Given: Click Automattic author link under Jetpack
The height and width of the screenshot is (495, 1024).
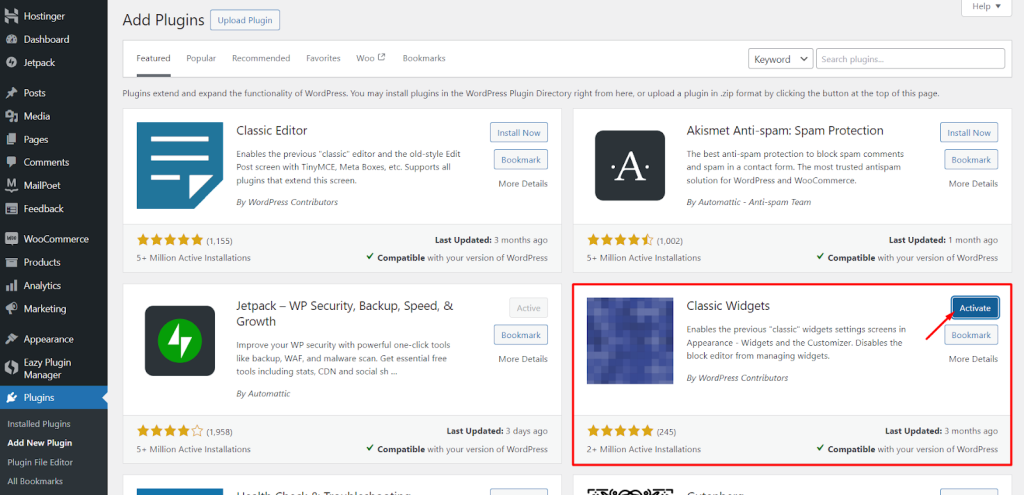Looking at the screenshot, I should 268,394.
